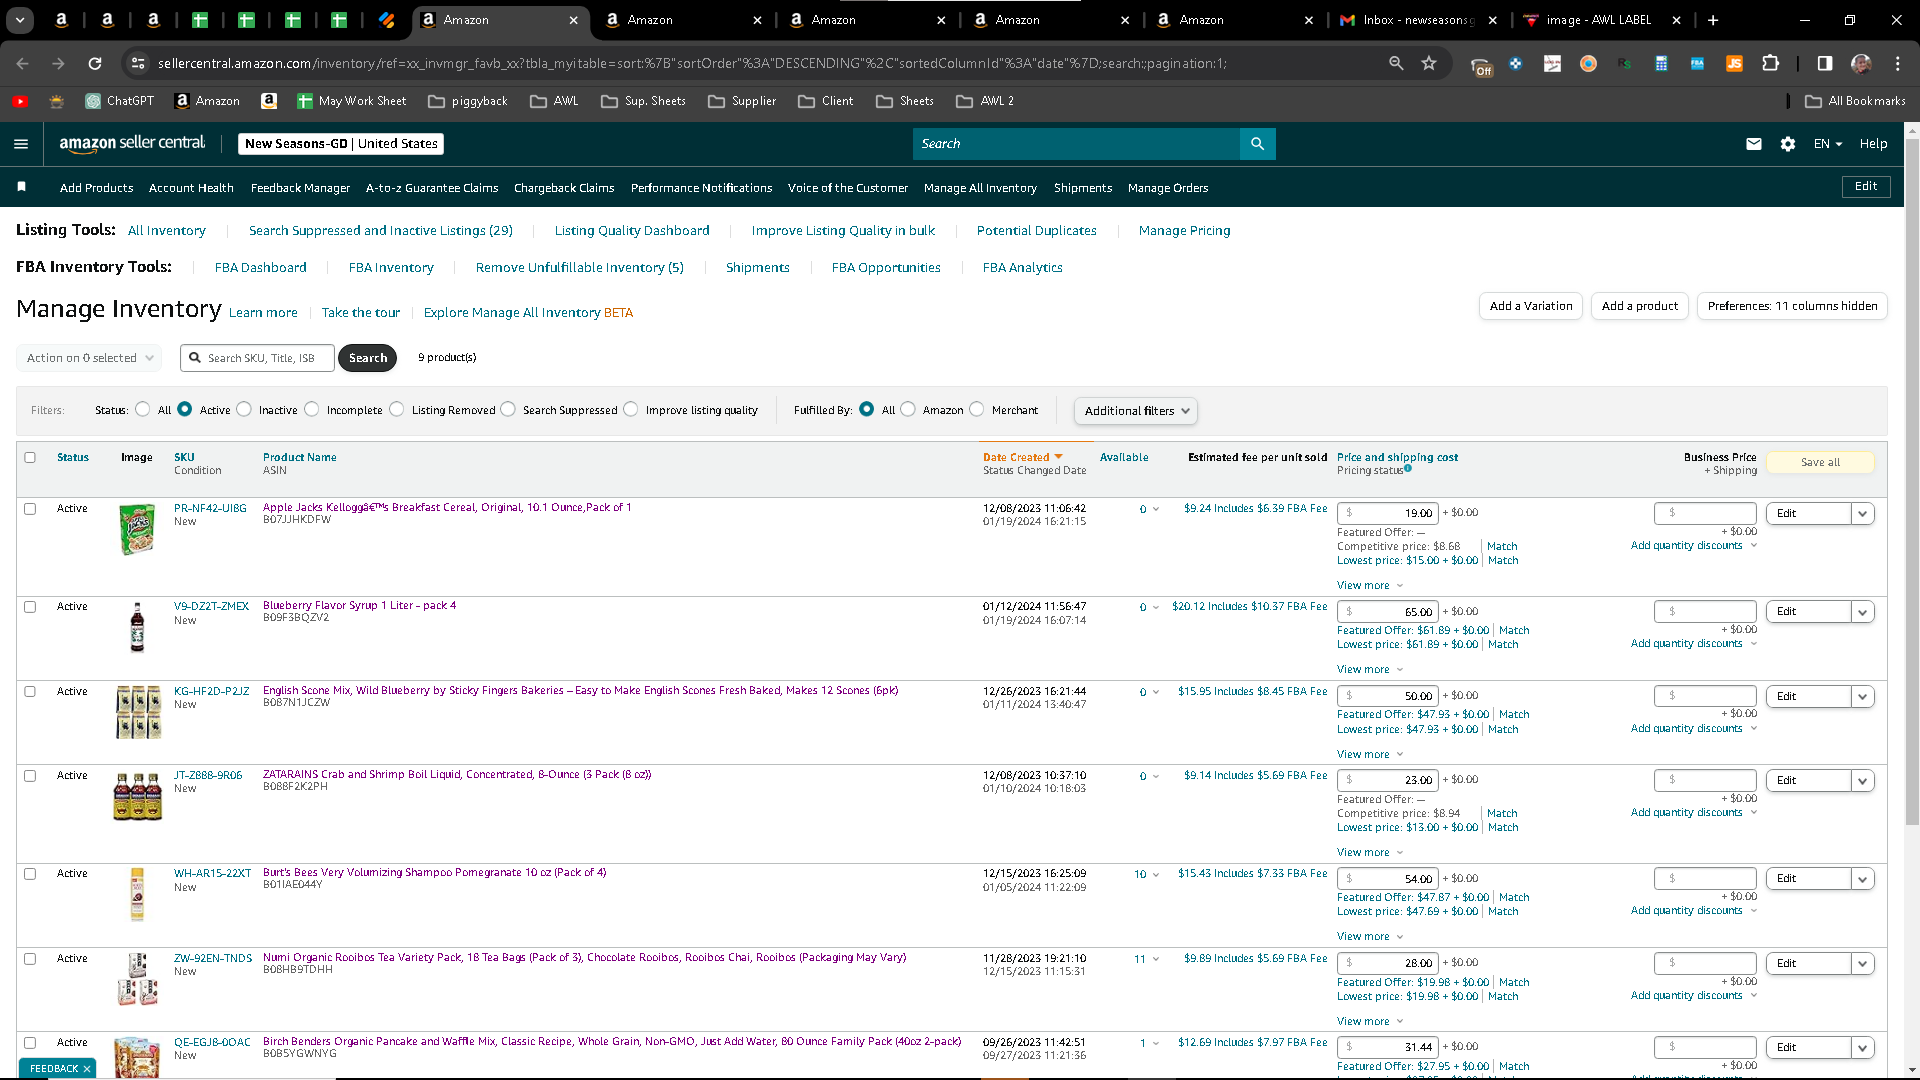Open the browser tab search dropdown arrow
Viewport: 1920px width, 1080px height.
(20, 20)
